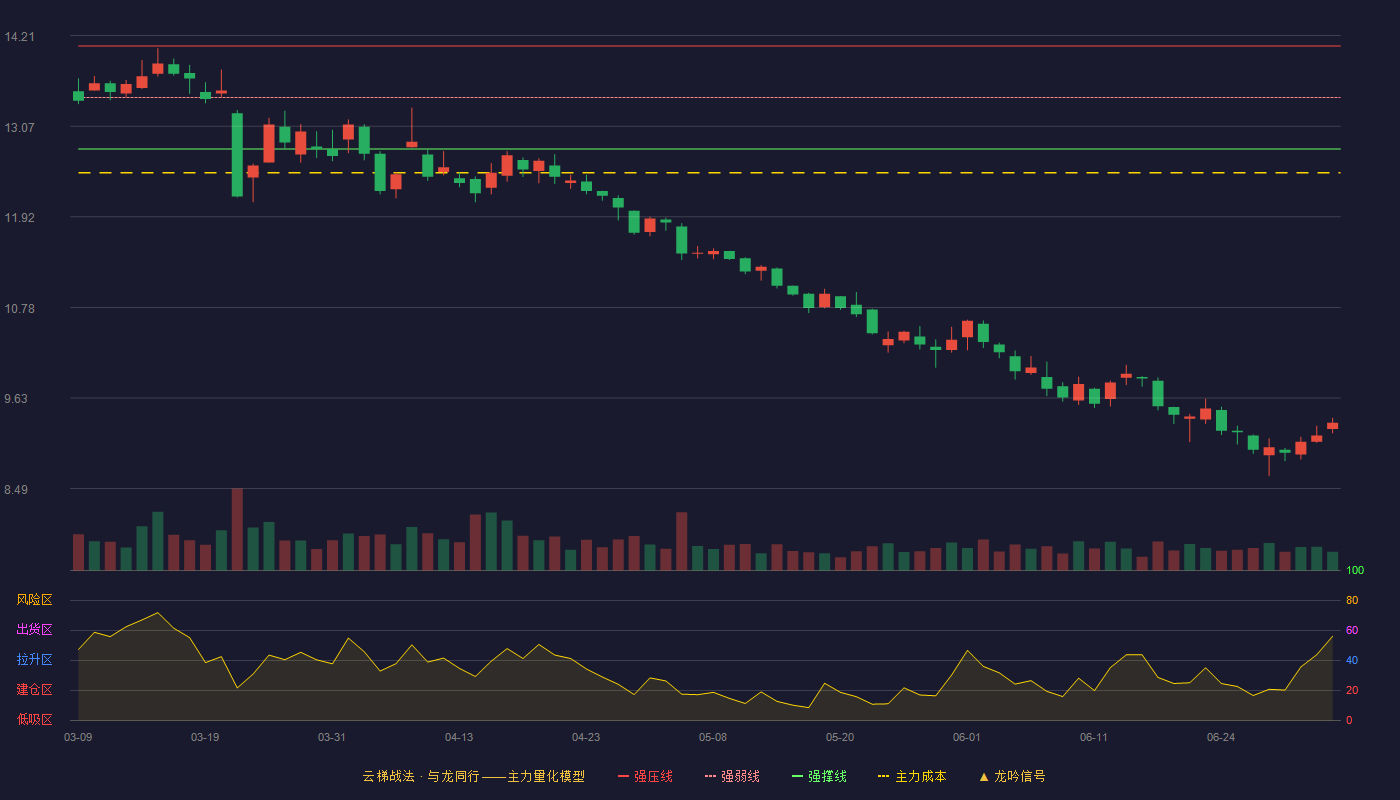Click the tallest red volume bar
1400x800 pixels.
[237, 529]
